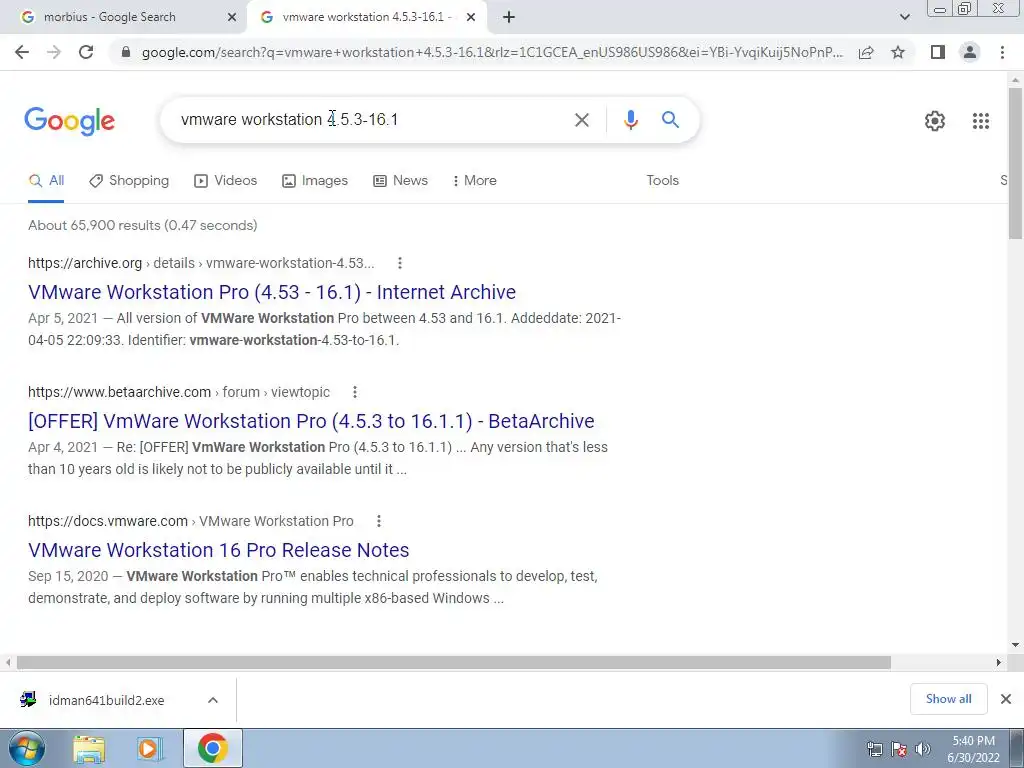This screenshot has width=1024, height=768.
Task: Open downloaded idman641build2.exe file
Action: [x=106, y=700]
